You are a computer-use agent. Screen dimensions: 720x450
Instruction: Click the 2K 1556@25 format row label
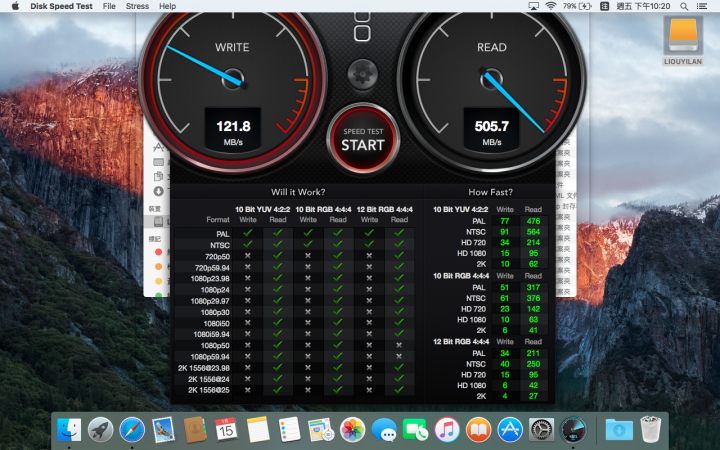coord(208,390)
